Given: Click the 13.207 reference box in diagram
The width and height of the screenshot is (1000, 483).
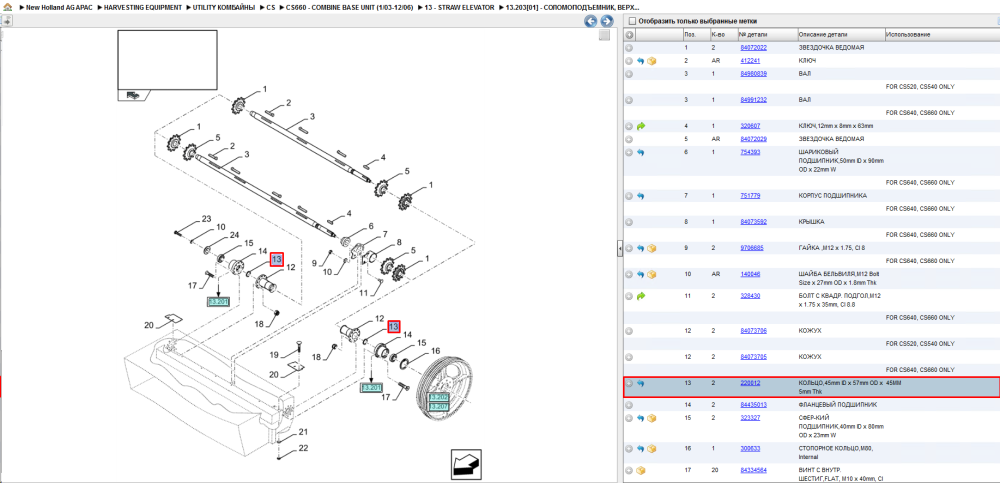Looking at the screenshot, I should click(x=439, y=405).
